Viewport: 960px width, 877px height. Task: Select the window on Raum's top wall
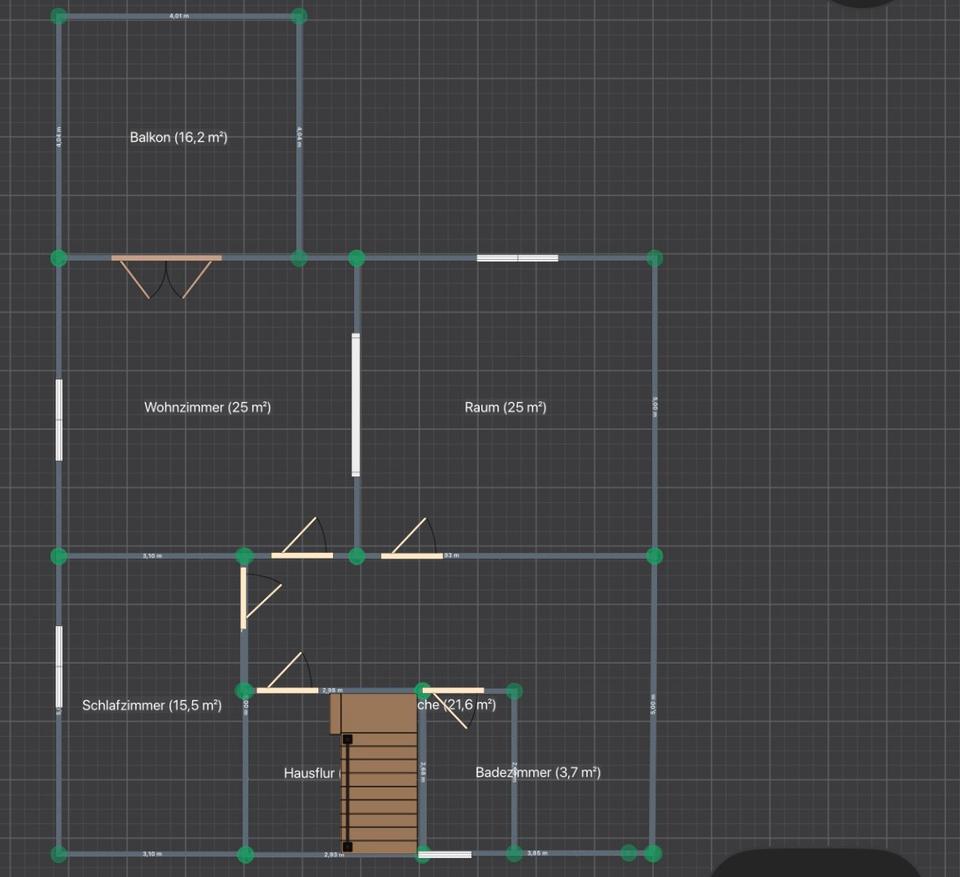tap(517, 258)
